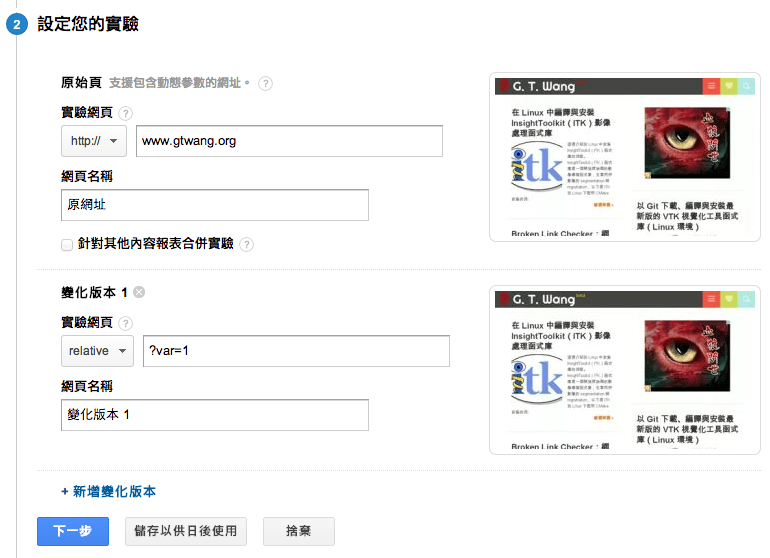Click the ?var=1 URL input field
The image size is (770, 558).
296,351
